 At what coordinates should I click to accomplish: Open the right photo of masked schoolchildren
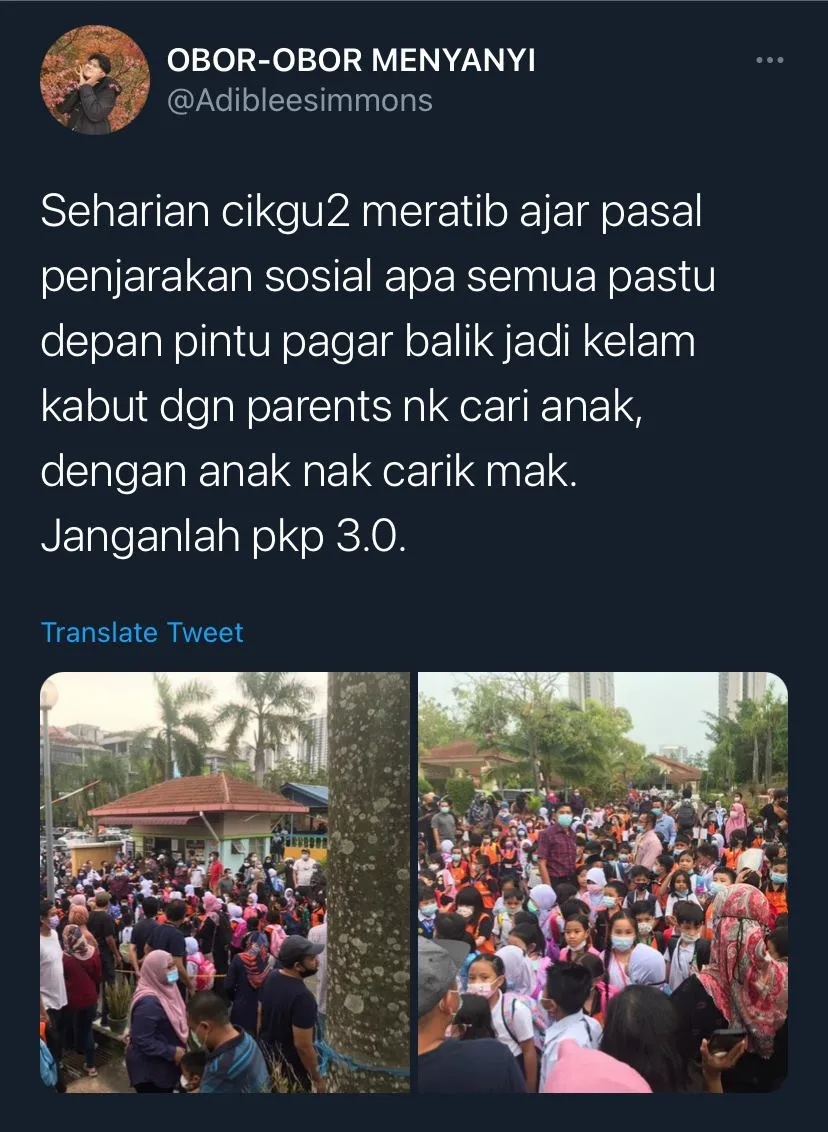[603, 881]
